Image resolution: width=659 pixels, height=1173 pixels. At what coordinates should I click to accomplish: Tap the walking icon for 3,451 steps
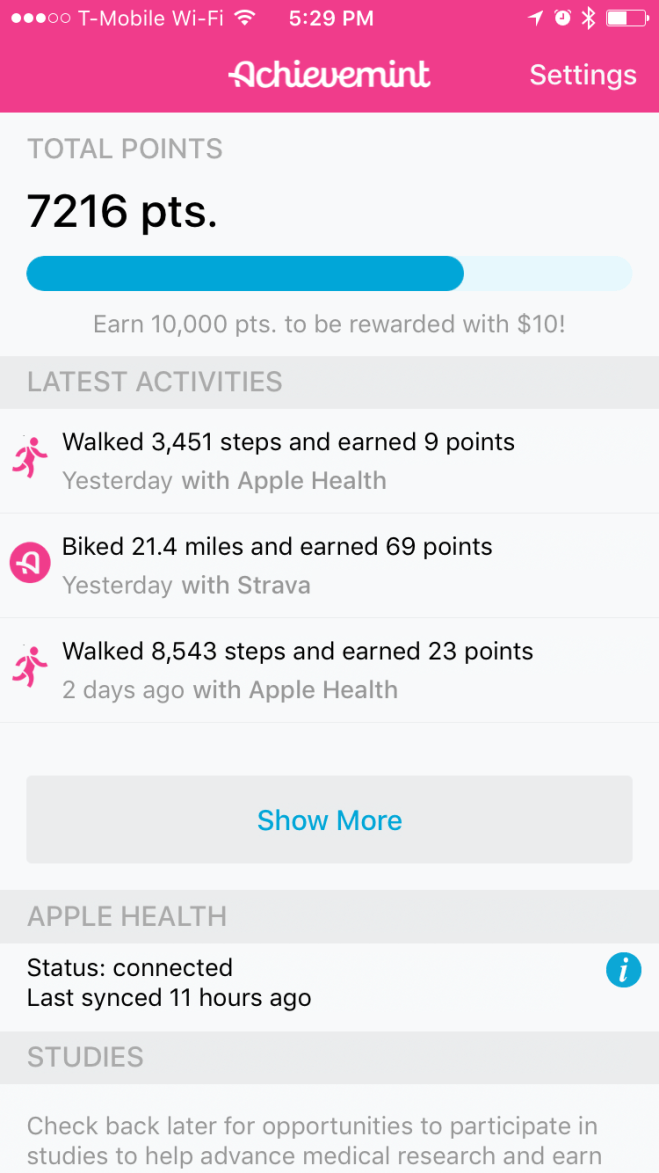tap(30, 460)
